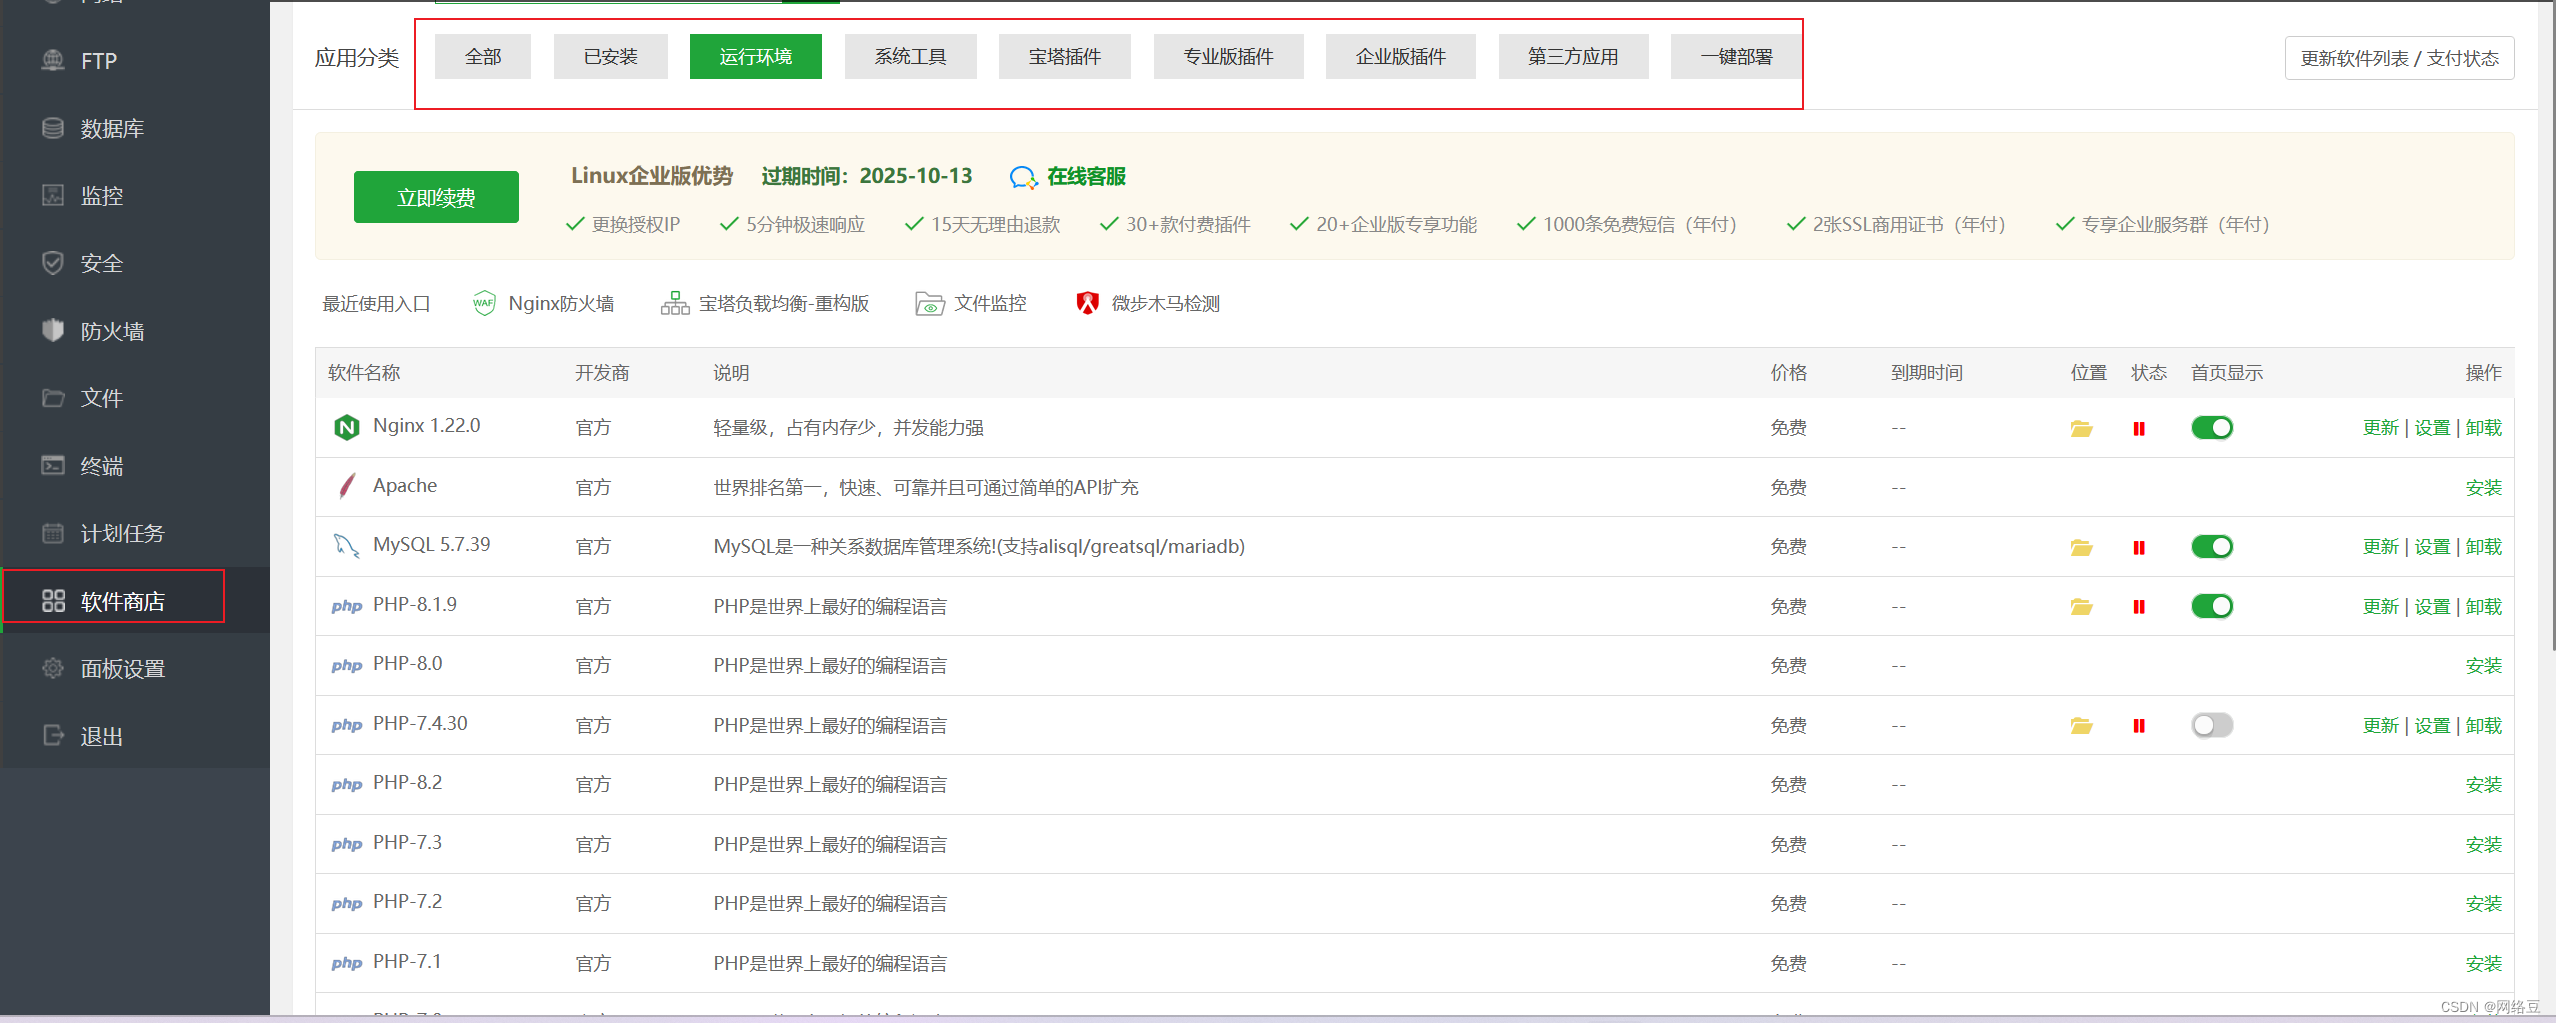Viewport: 2556px width, 1023px height.
Task: Select the 系统工具 category tab
Action: click(910, 57)
